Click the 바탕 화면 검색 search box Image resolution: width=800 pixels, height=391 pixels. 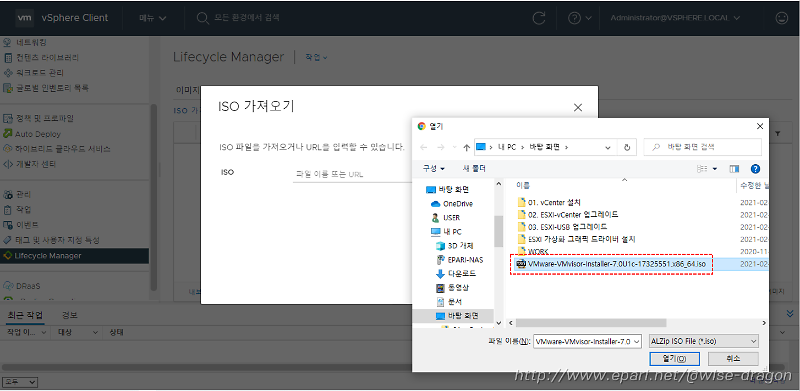703,147
